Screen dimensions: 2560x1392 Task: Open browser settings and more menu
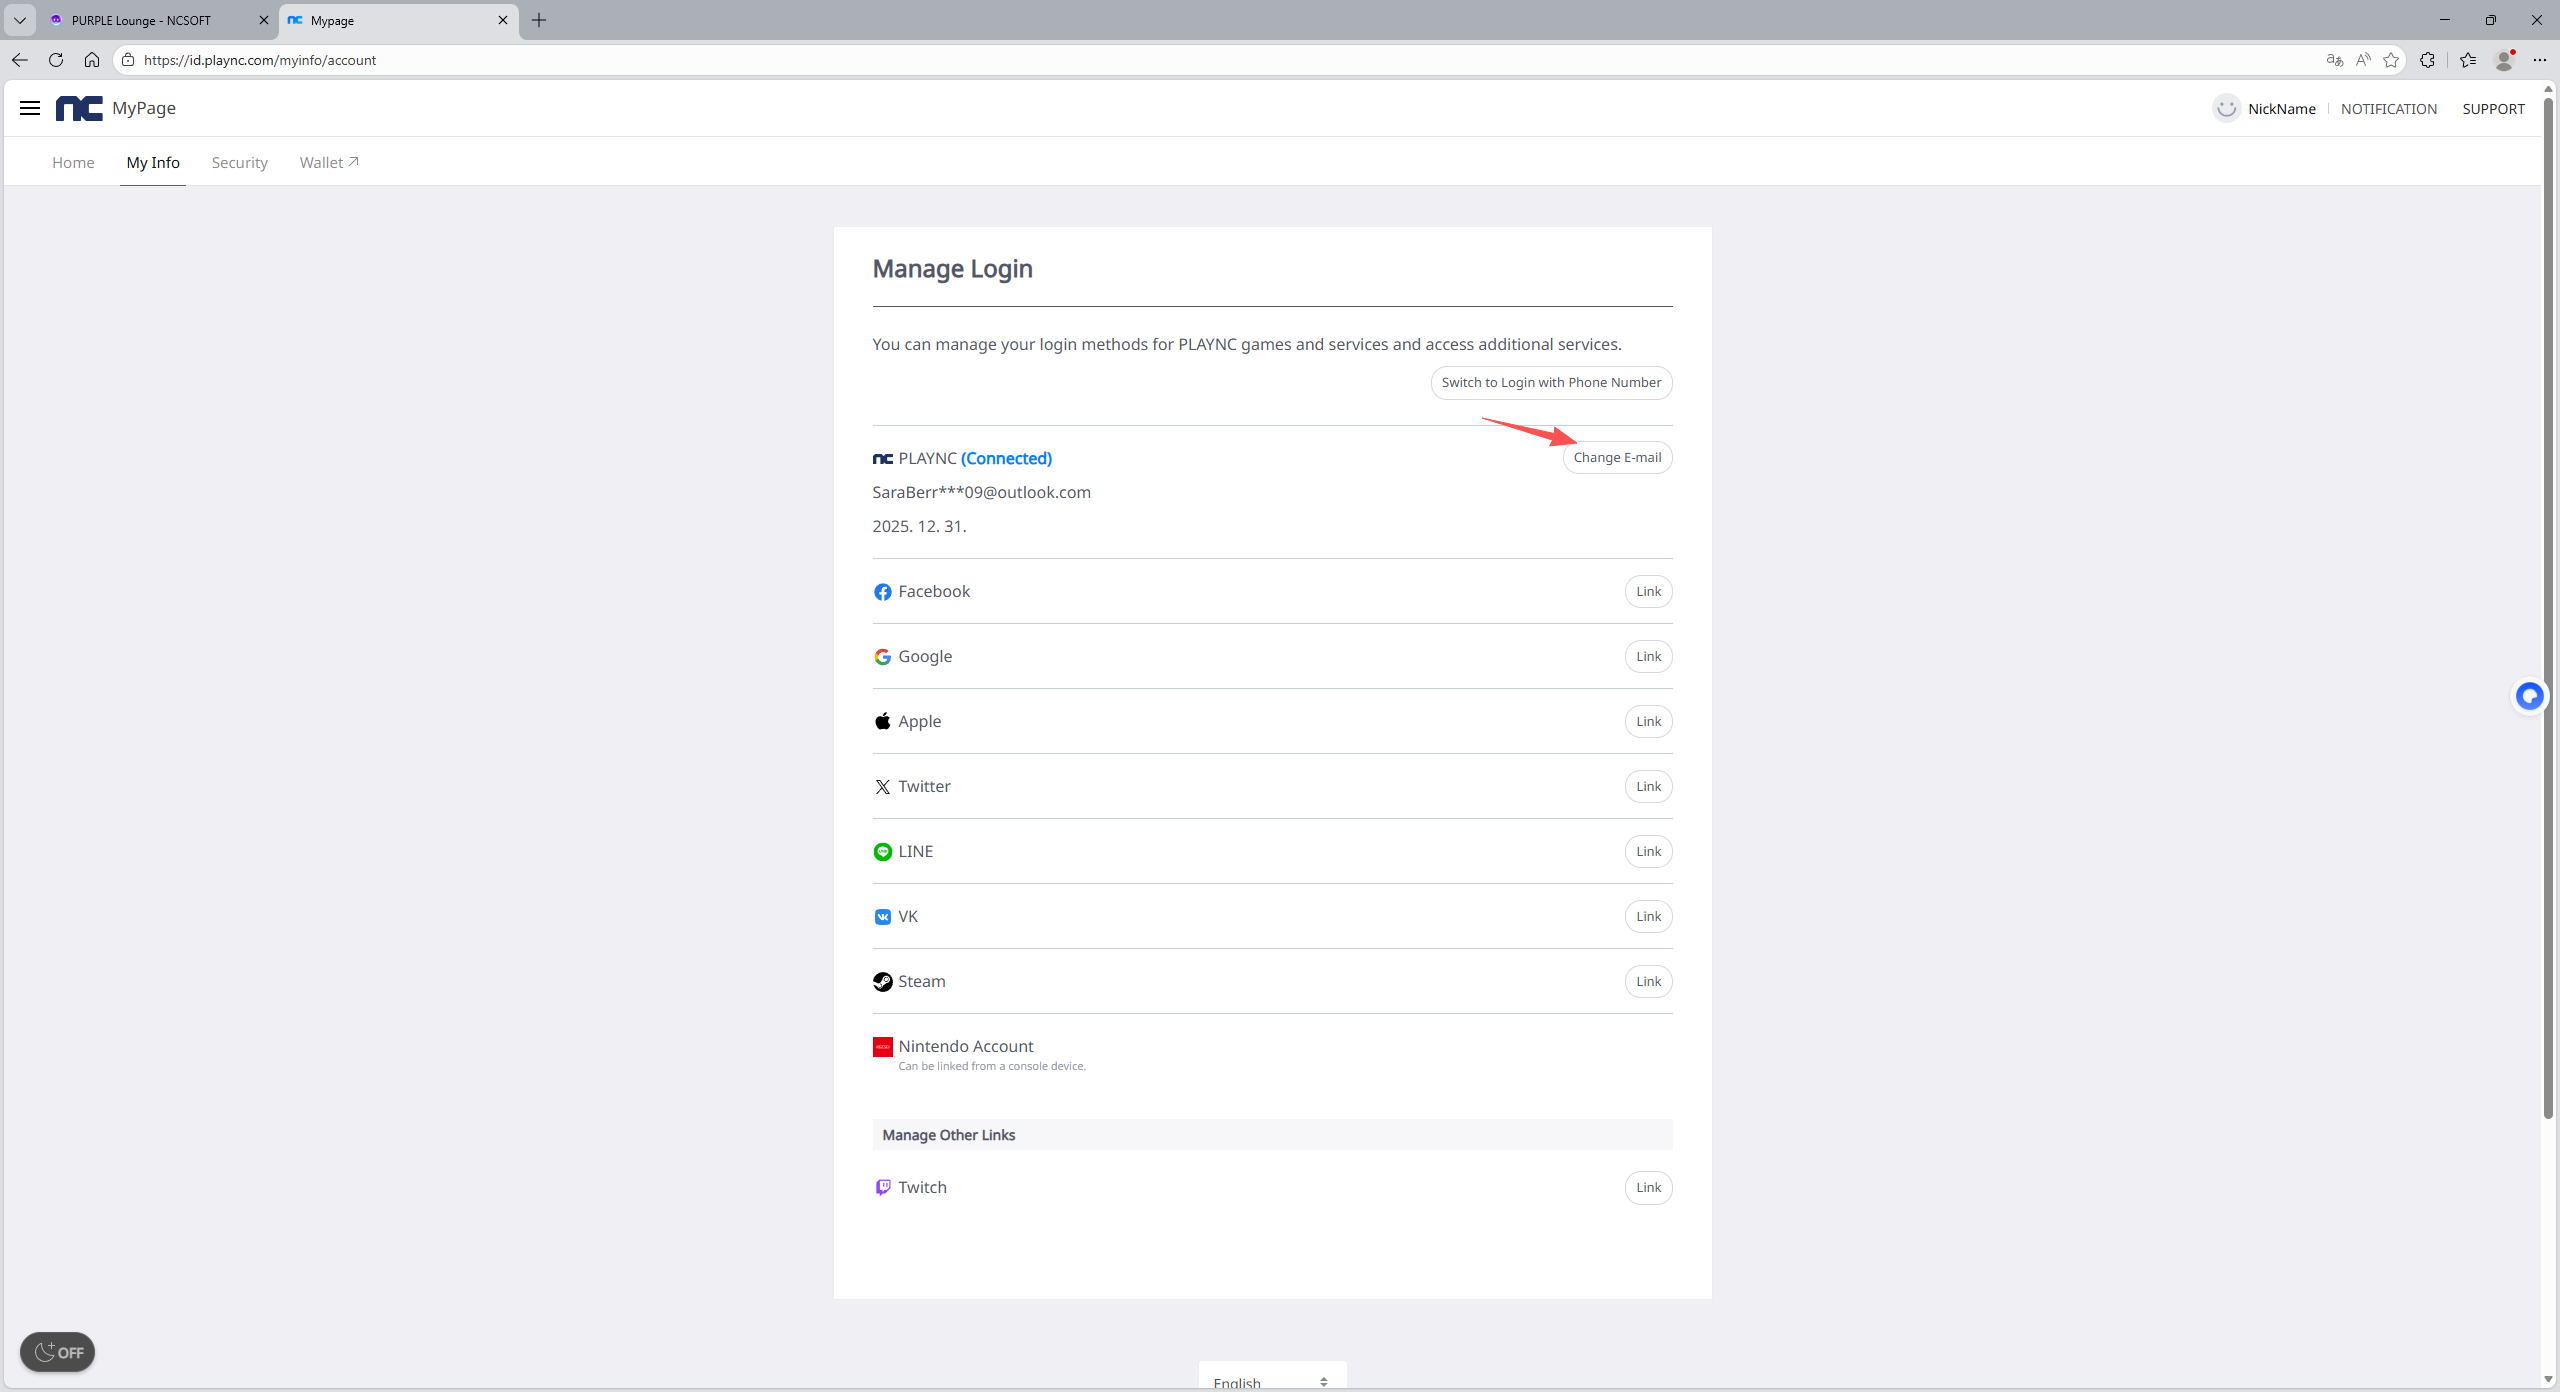2539,60
